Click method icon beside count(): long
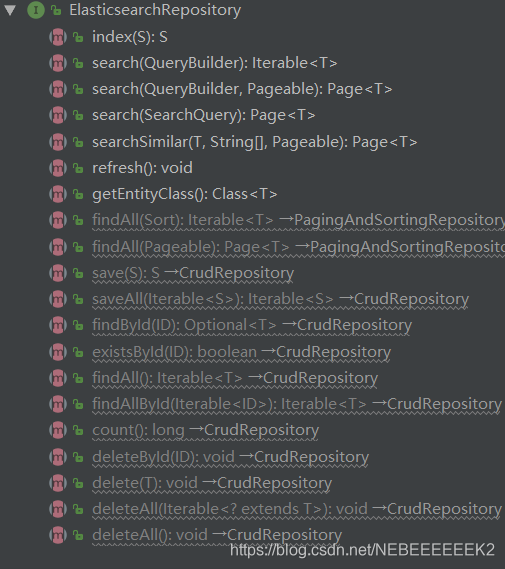The image size is (505, 569). click(x=58, y=430)
